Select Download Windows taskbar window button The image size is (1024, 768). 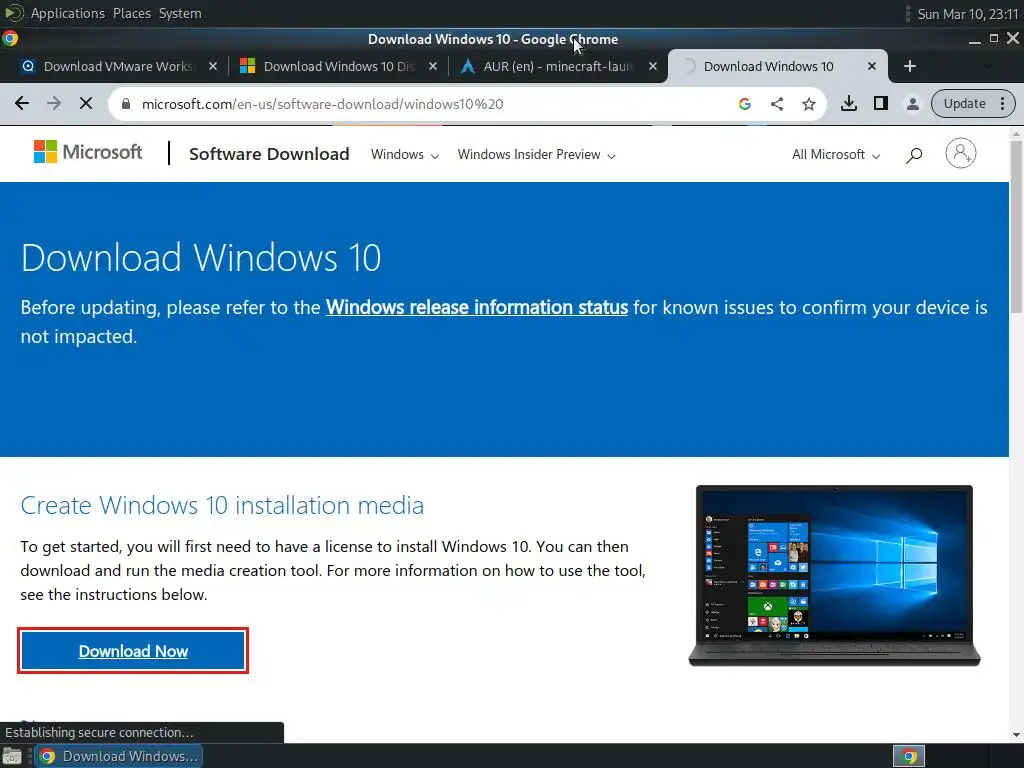click(x=118, y=756)
